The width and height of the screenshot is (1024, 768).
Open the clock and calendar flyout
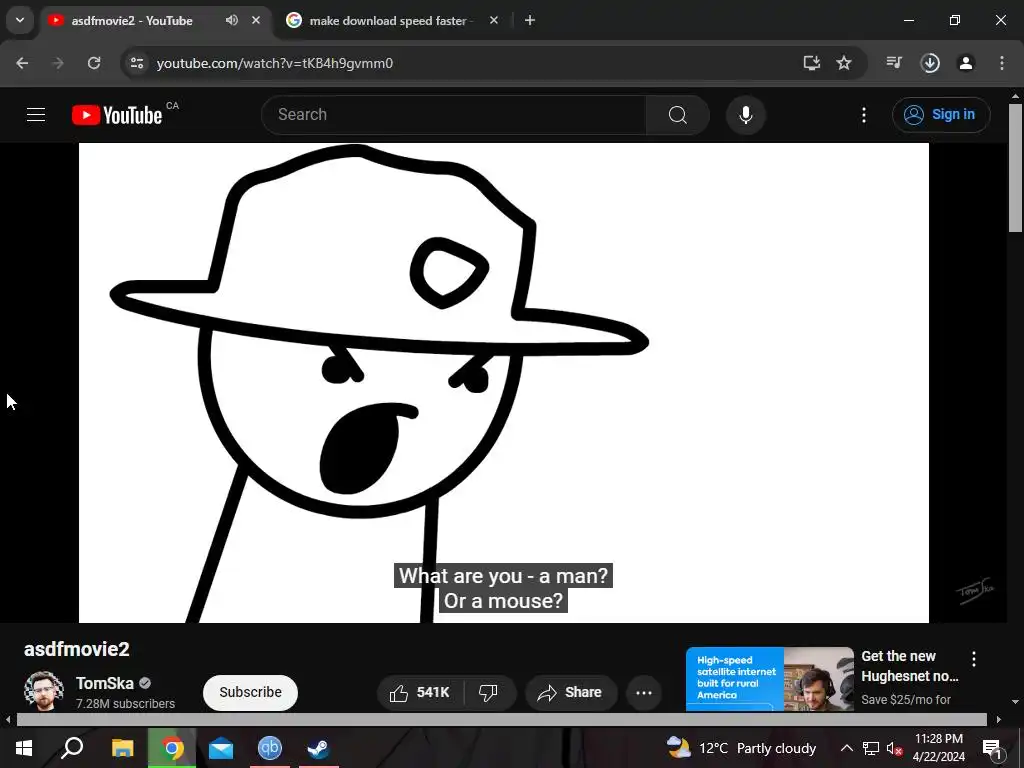938,748
